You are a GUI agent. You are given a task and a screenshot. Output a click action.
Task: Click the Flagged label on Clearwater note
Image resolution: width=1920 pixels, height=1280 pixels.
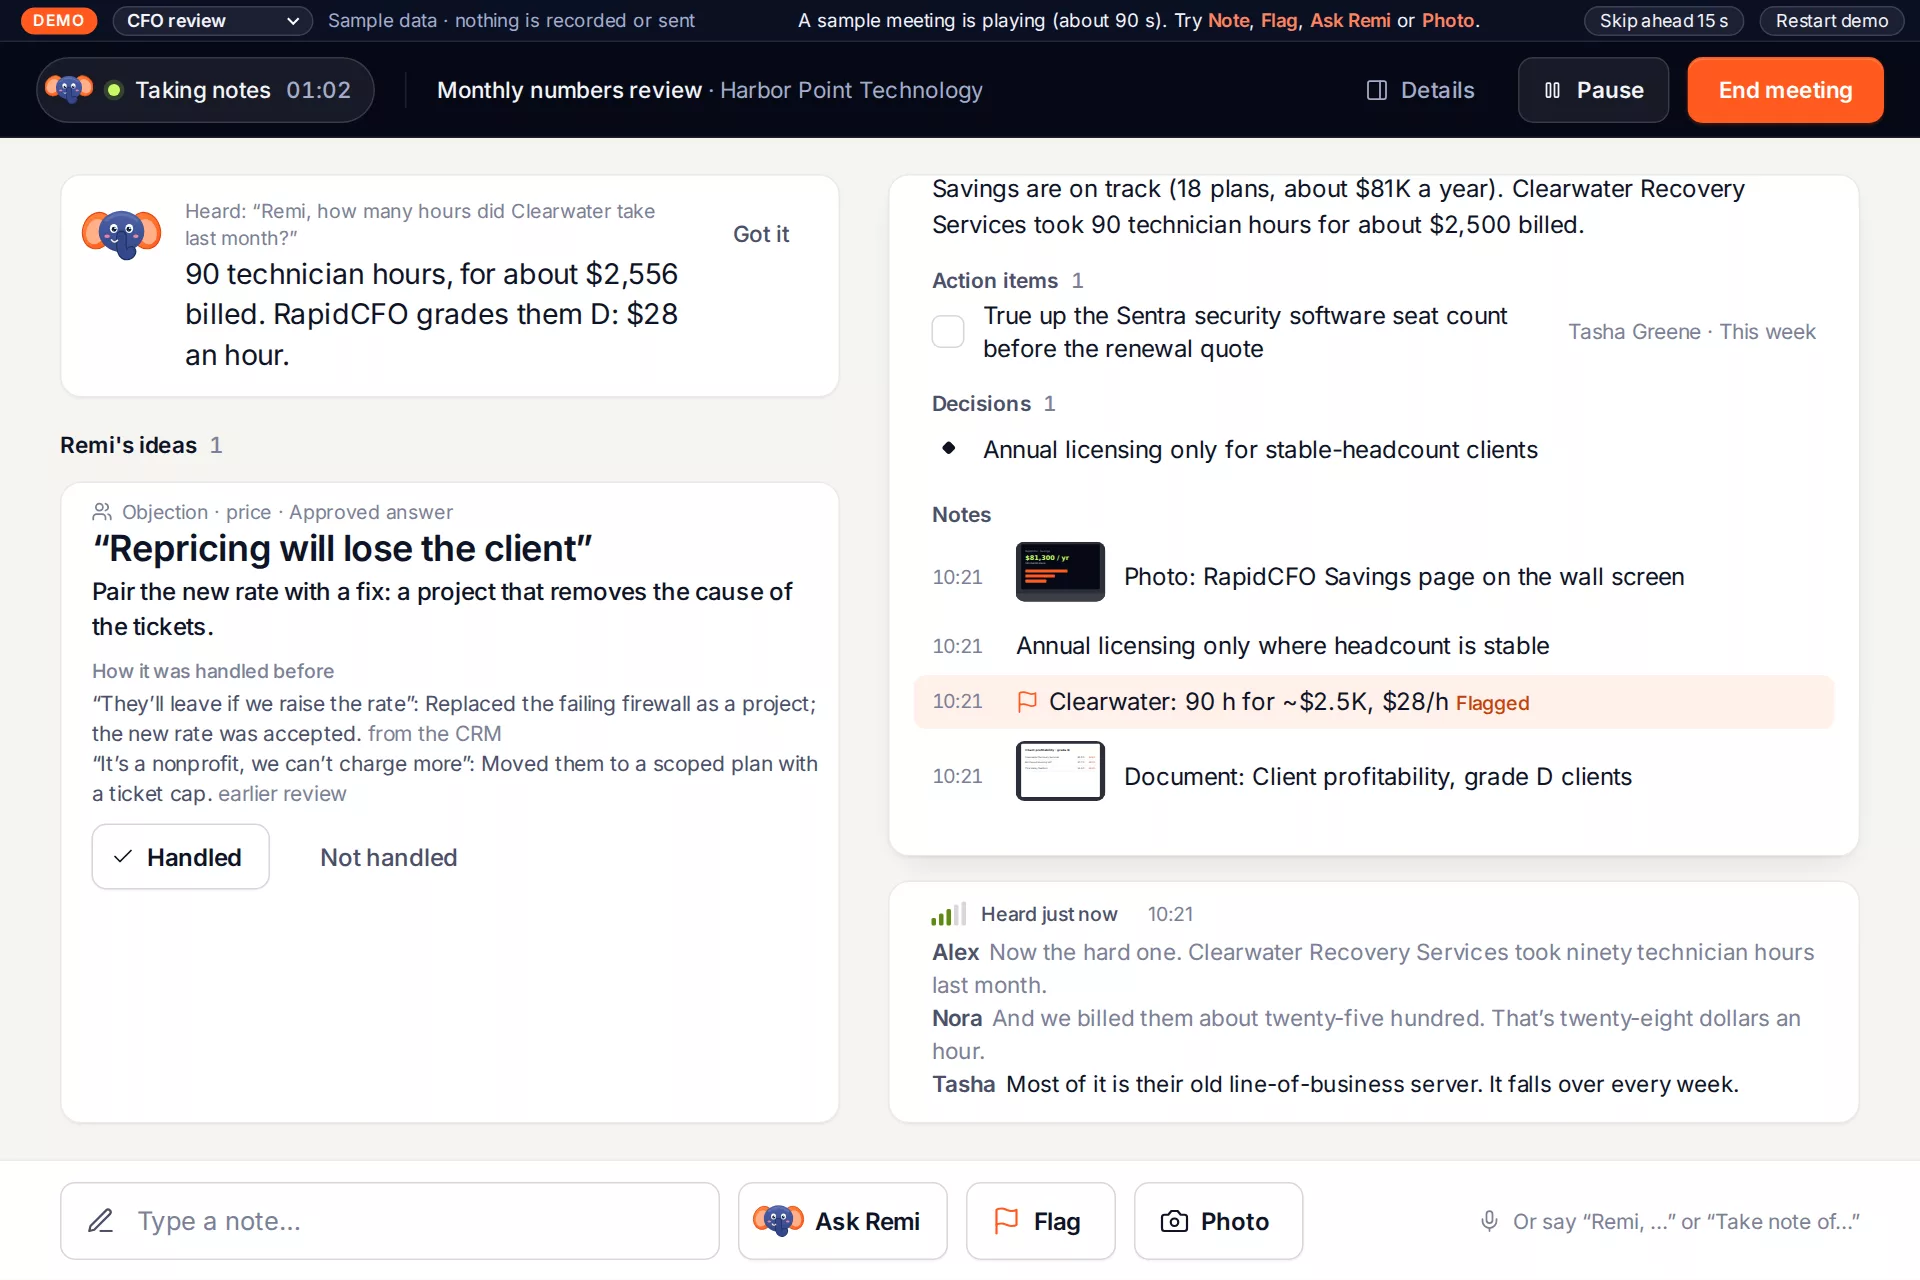(1492, 703)
